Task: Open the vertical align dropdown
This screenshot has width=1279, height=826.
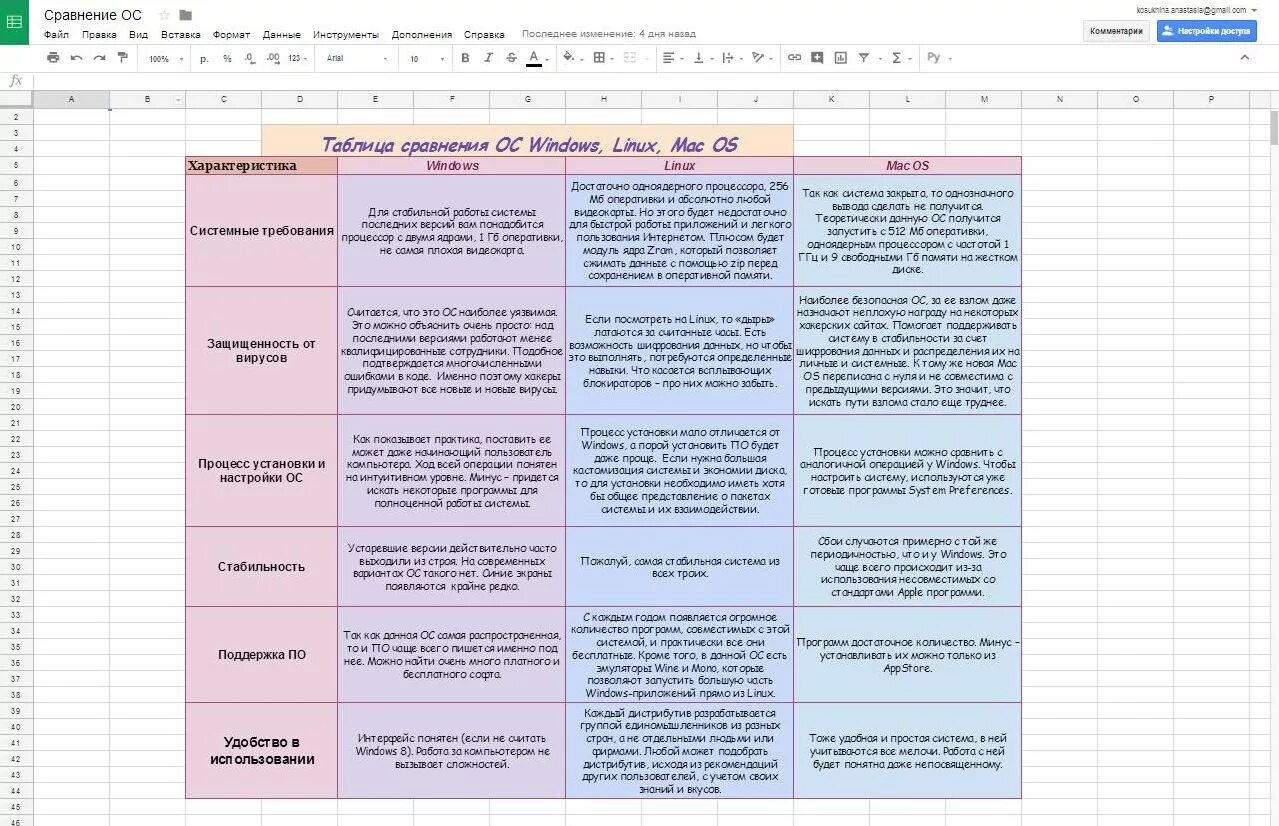Action: tap(701, 58)
